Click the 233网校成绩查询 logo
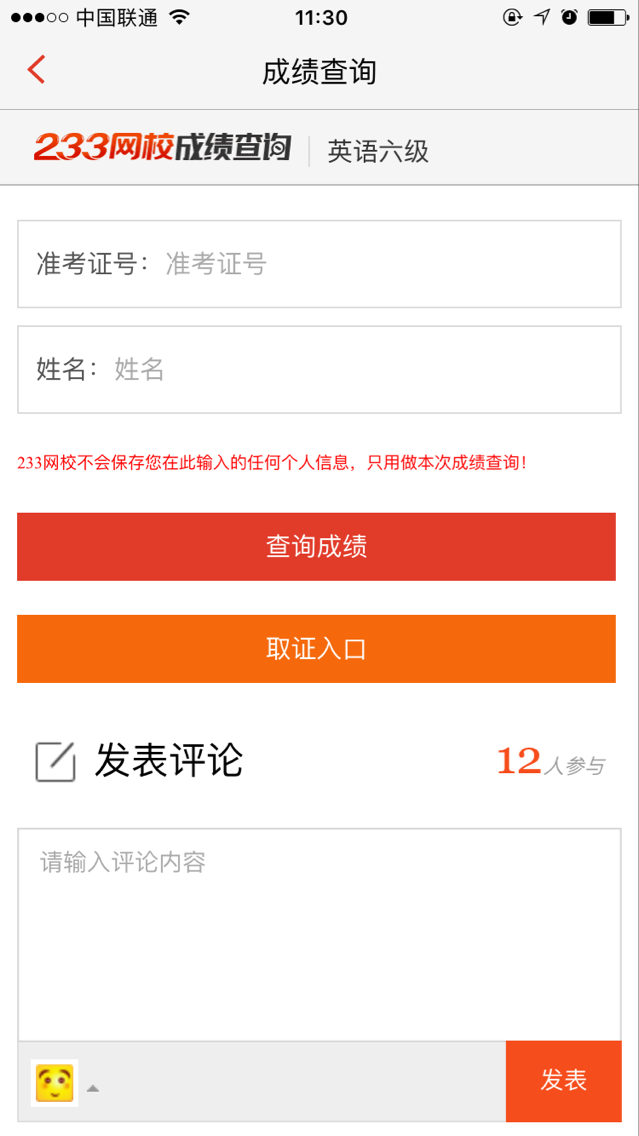 pos(162,148)
